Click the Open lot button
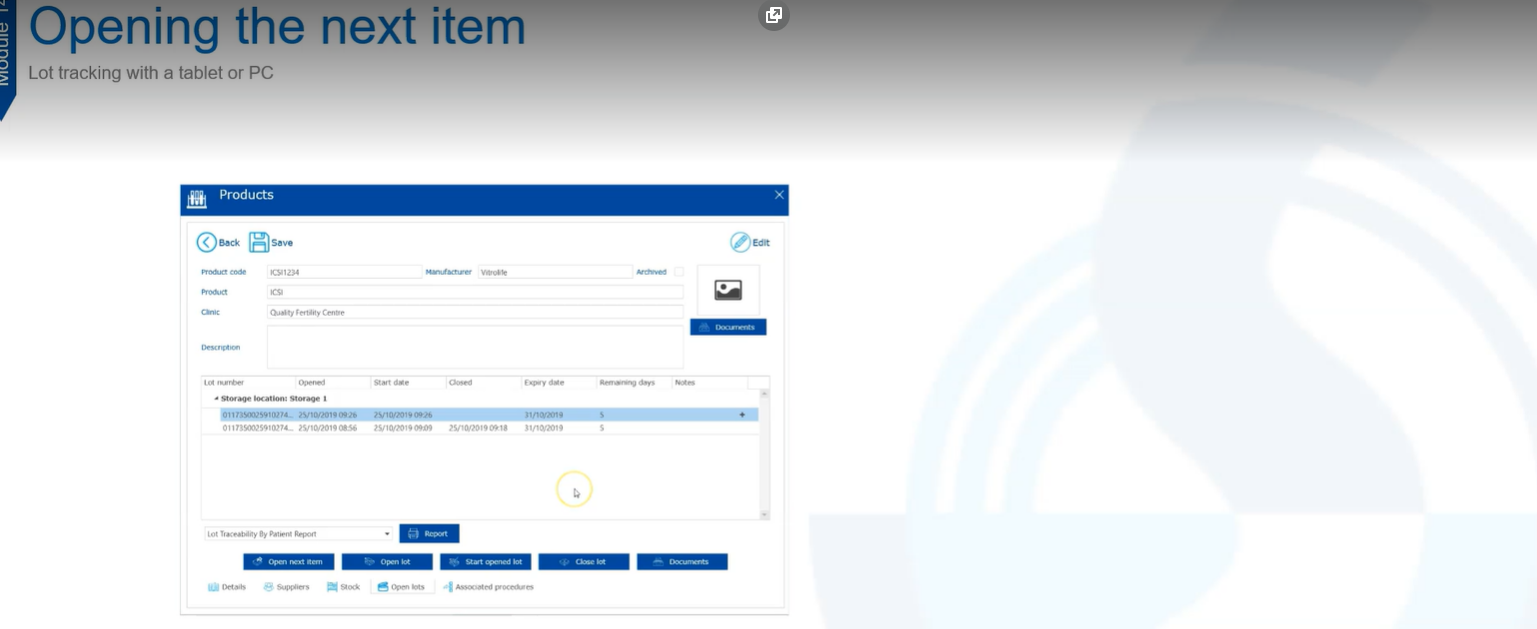 click(x=387, y=562)
